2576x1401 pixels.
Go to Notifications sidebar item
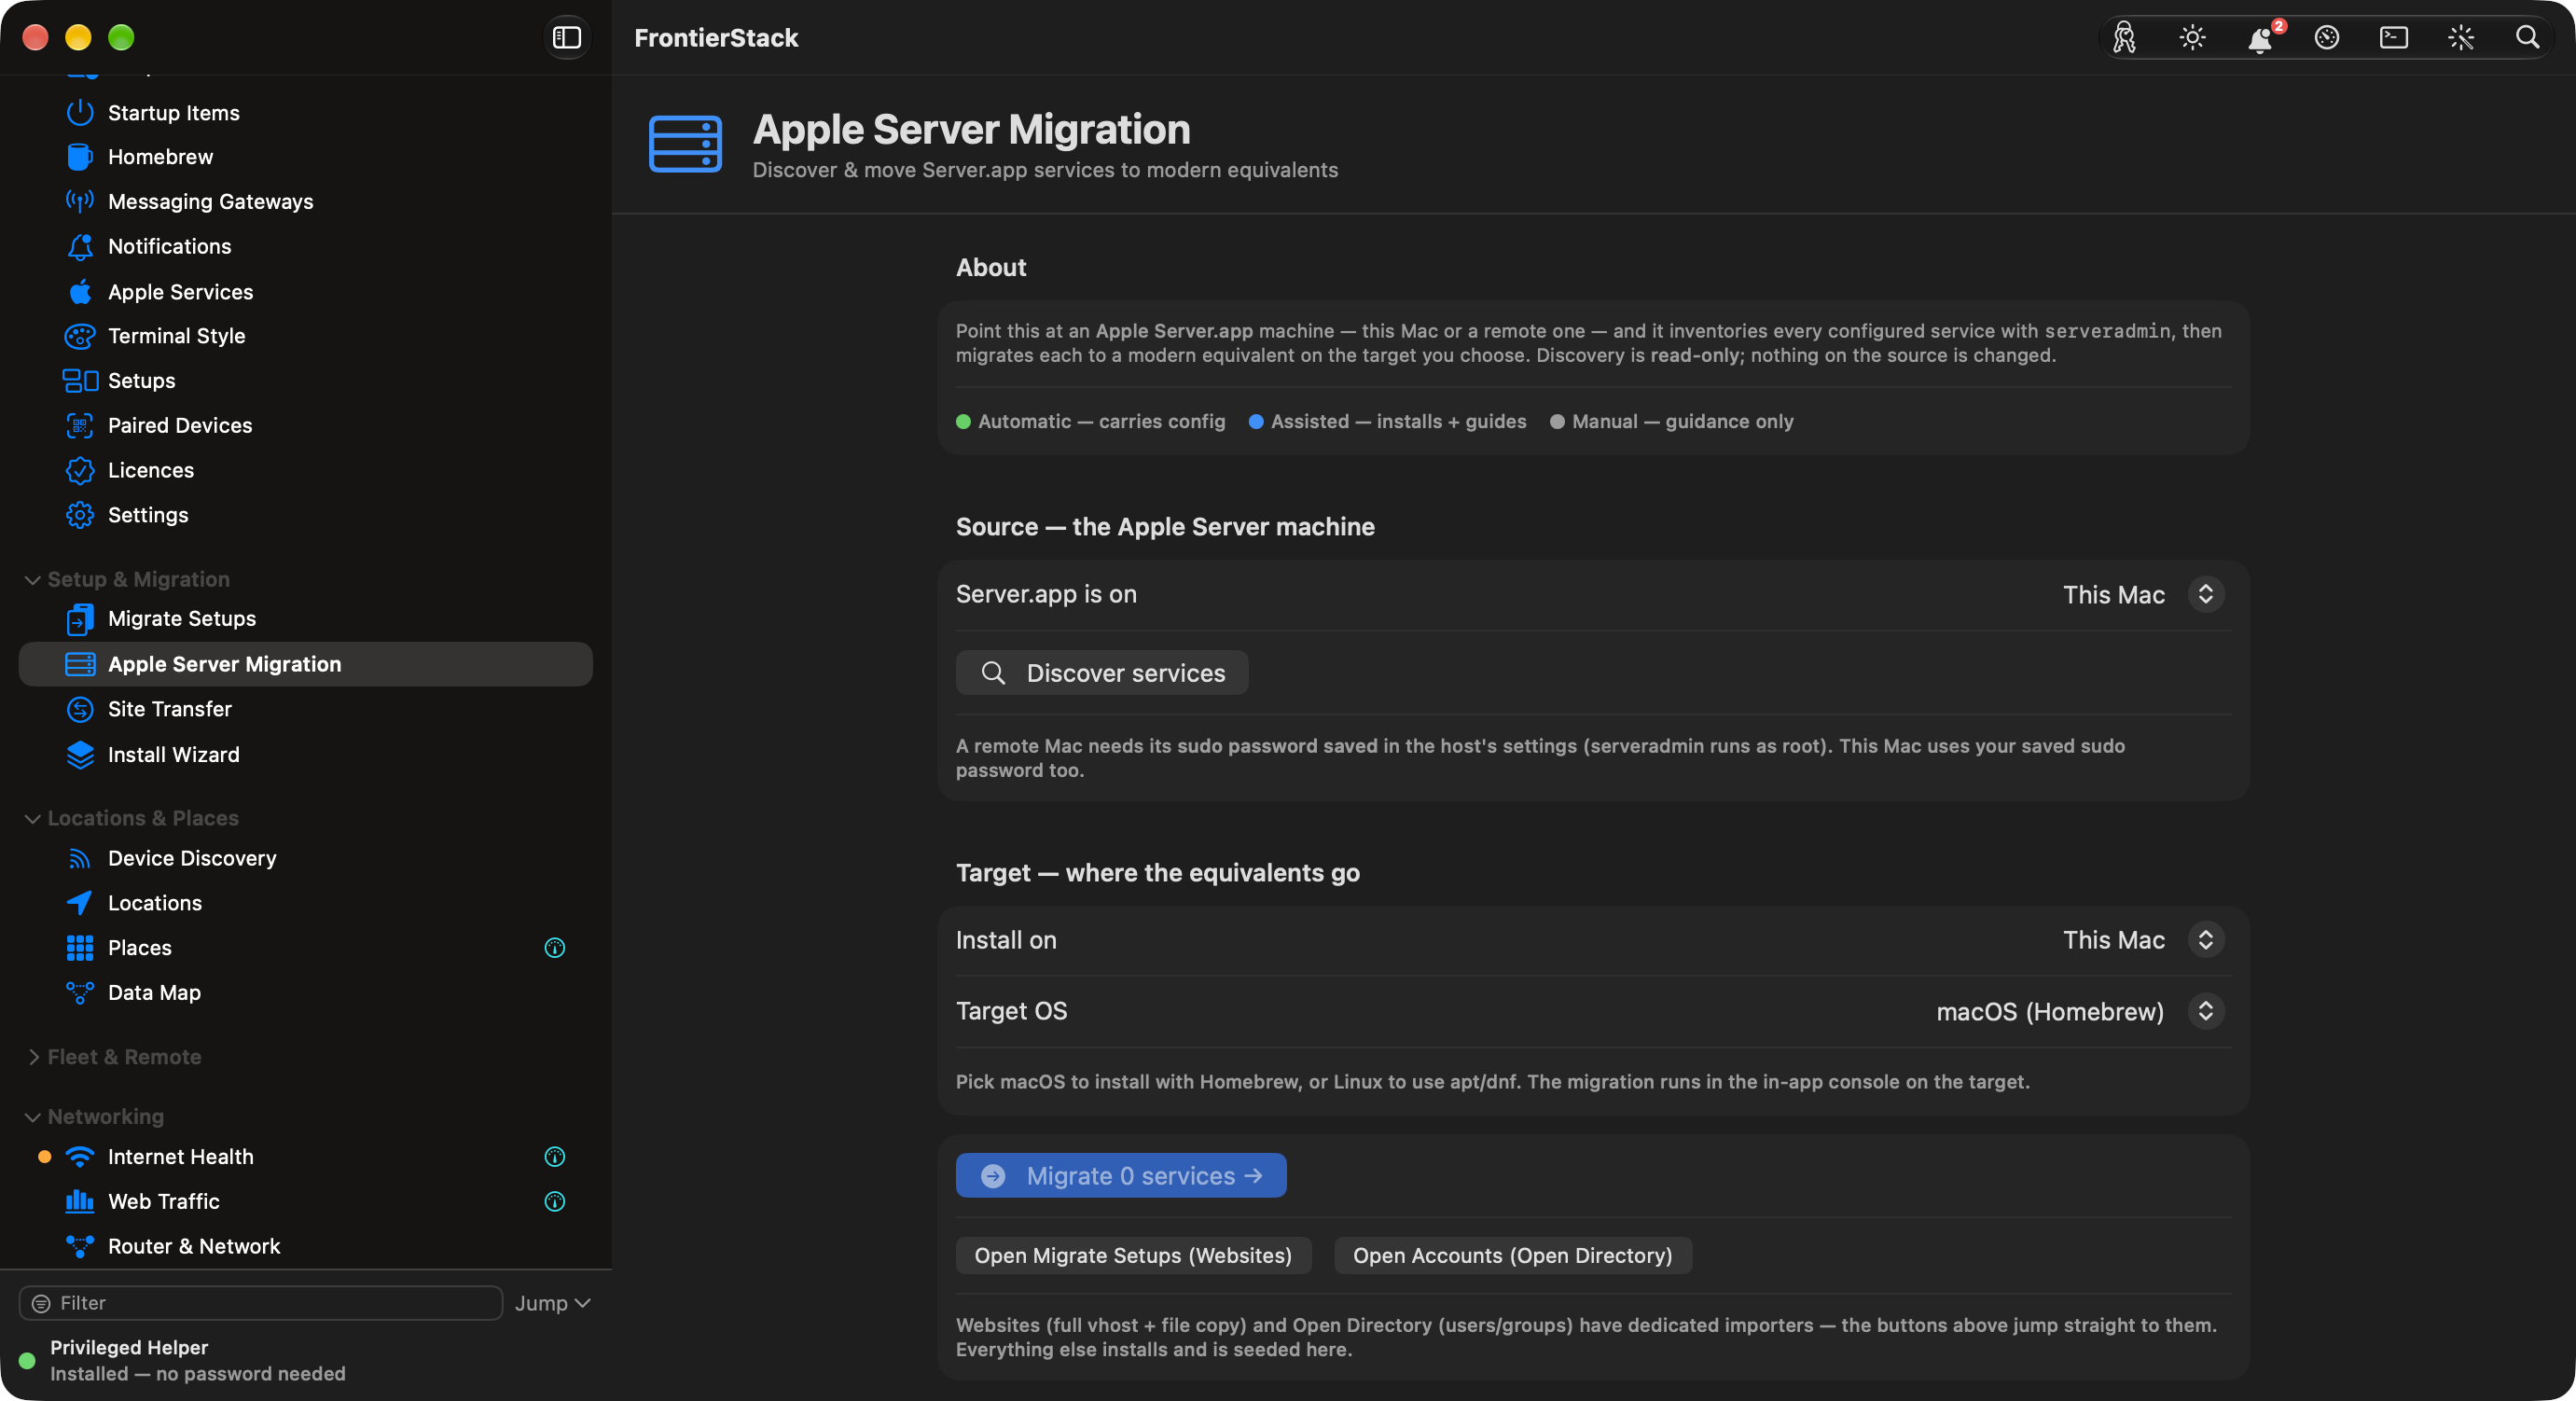(306, 246)
